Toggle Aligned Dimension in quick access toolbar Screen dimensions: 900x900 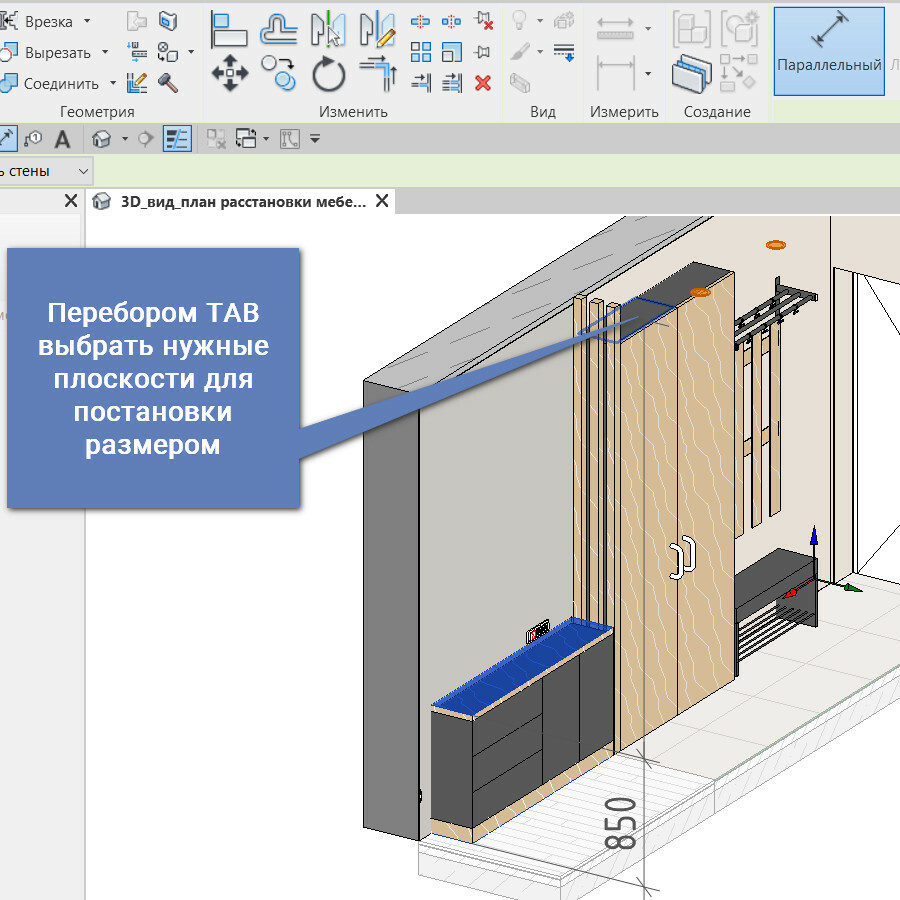pos(7,139)
